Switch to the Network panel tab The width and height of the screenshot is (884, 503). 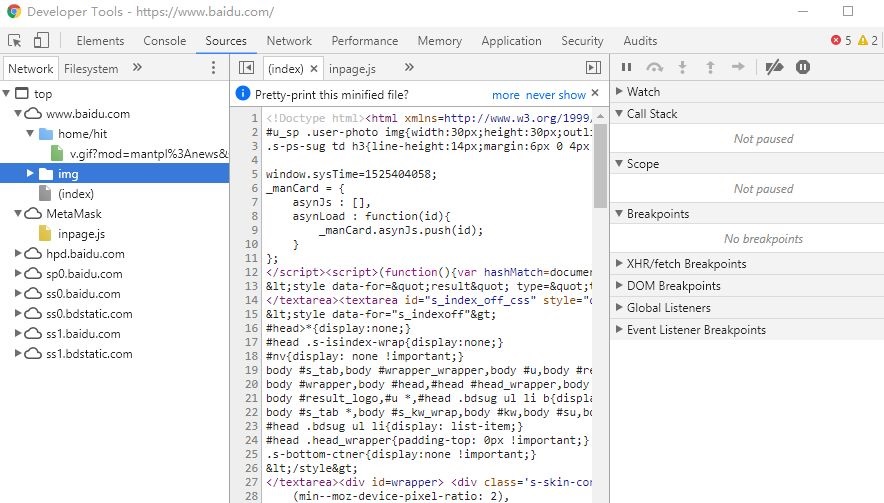coord(289,41)
